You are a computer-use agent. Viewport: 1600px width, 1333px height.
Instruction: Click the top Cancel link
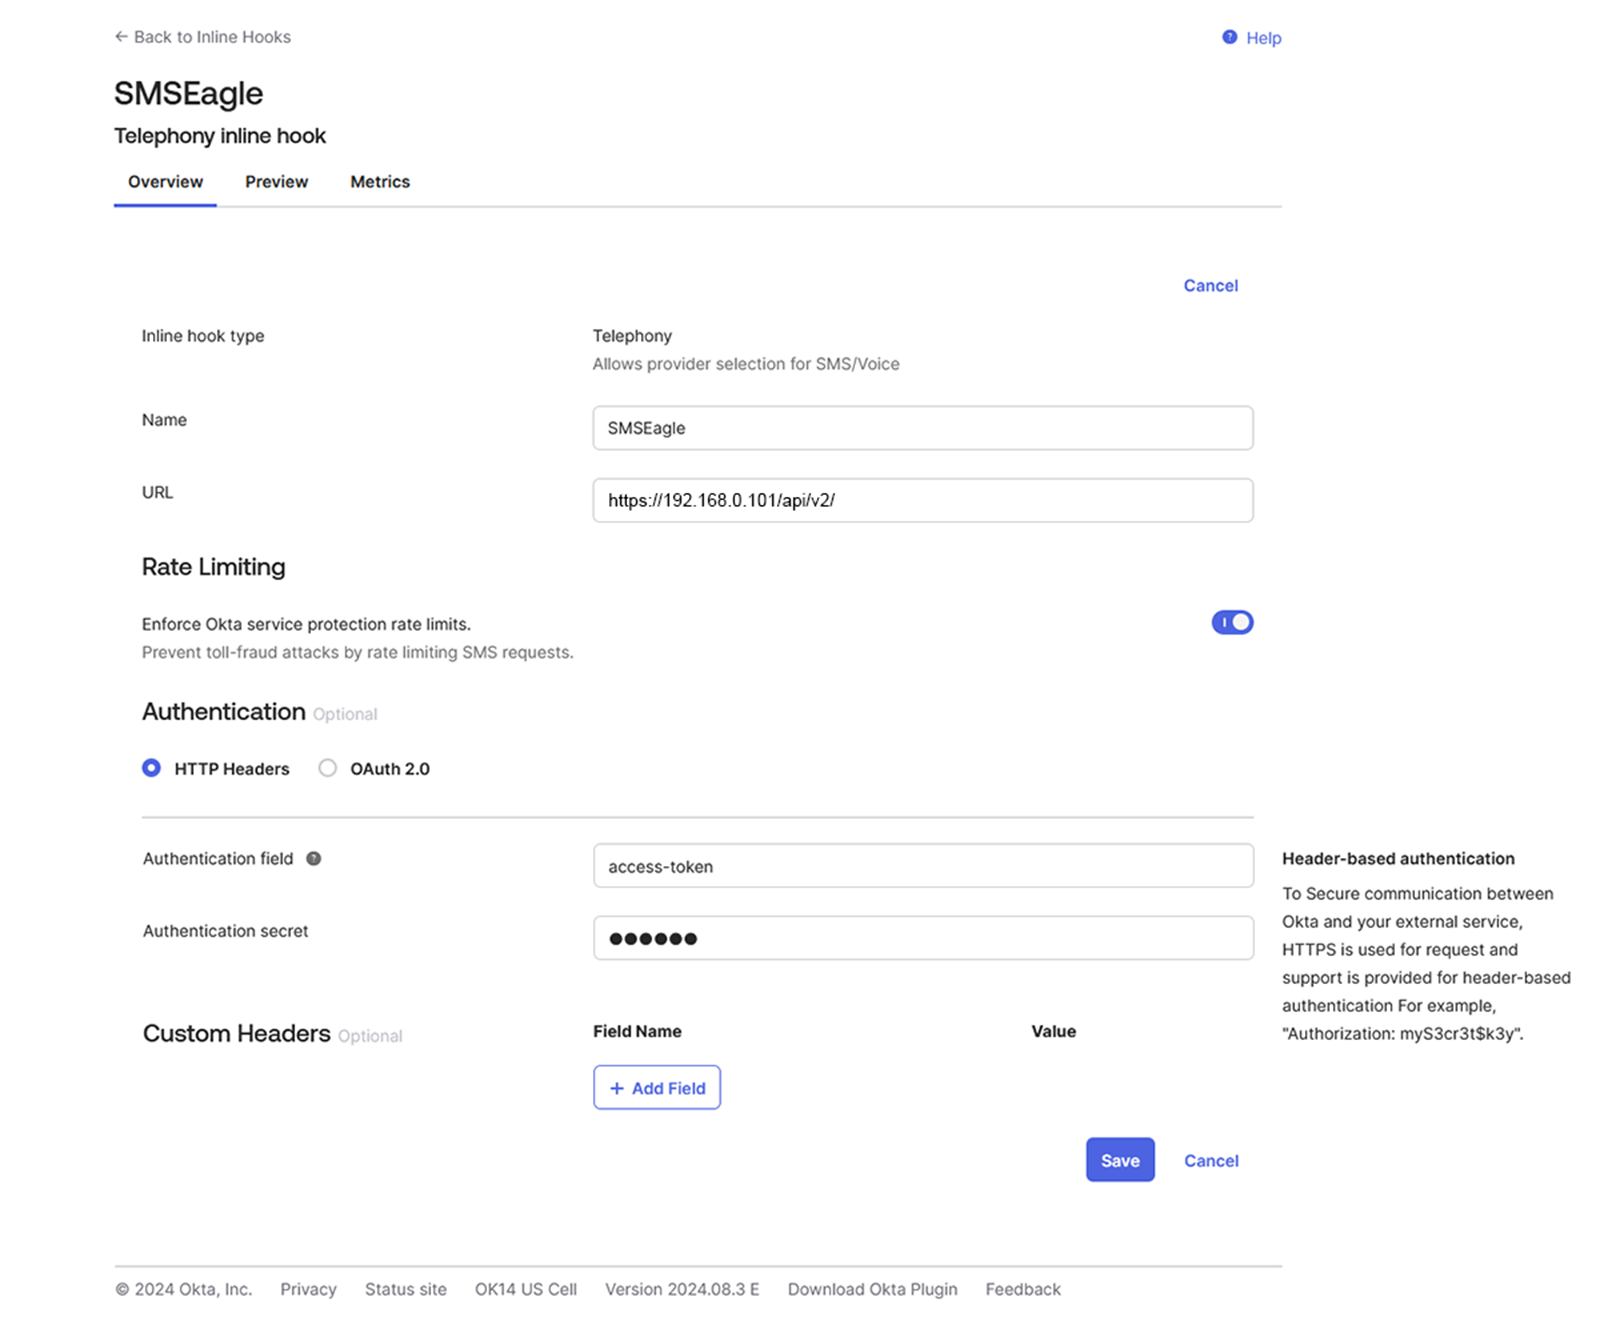click(x=1211, y=285)
